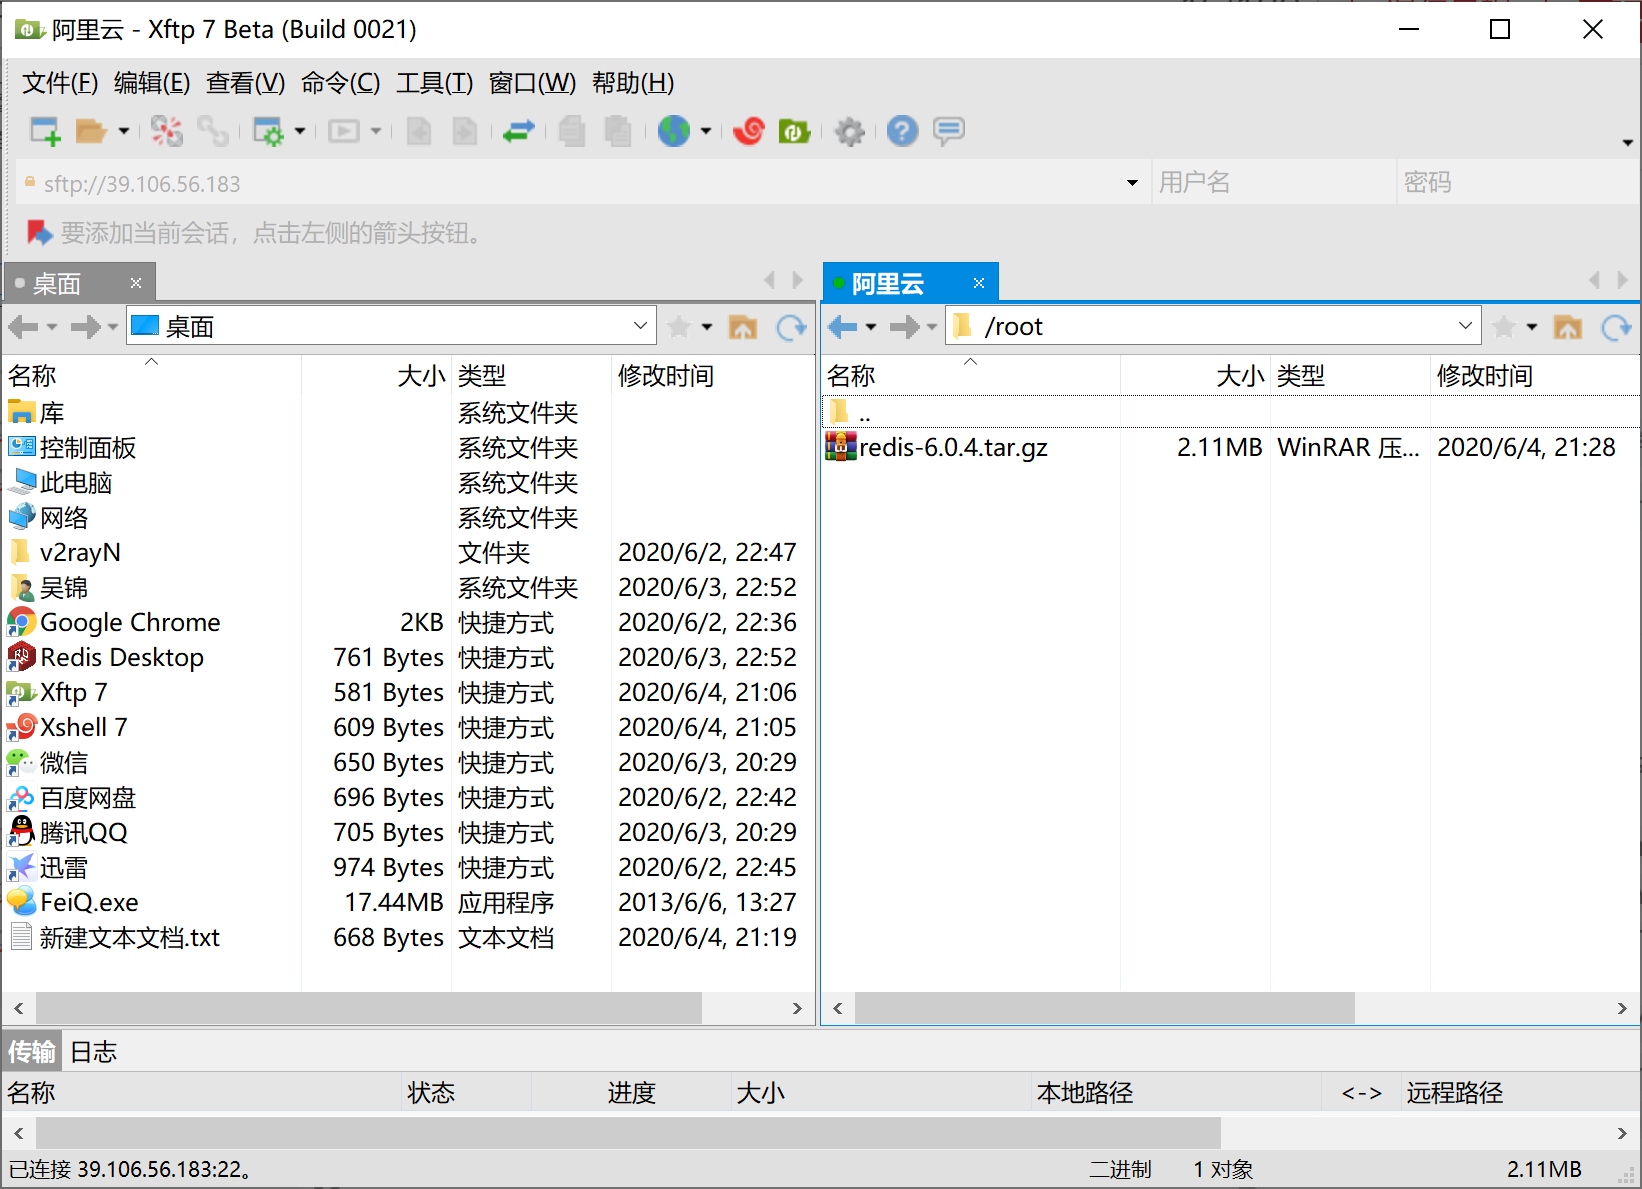1642x1189 pixels.
Task: Open the 窗口(W) menu
Action: point(532,83)
